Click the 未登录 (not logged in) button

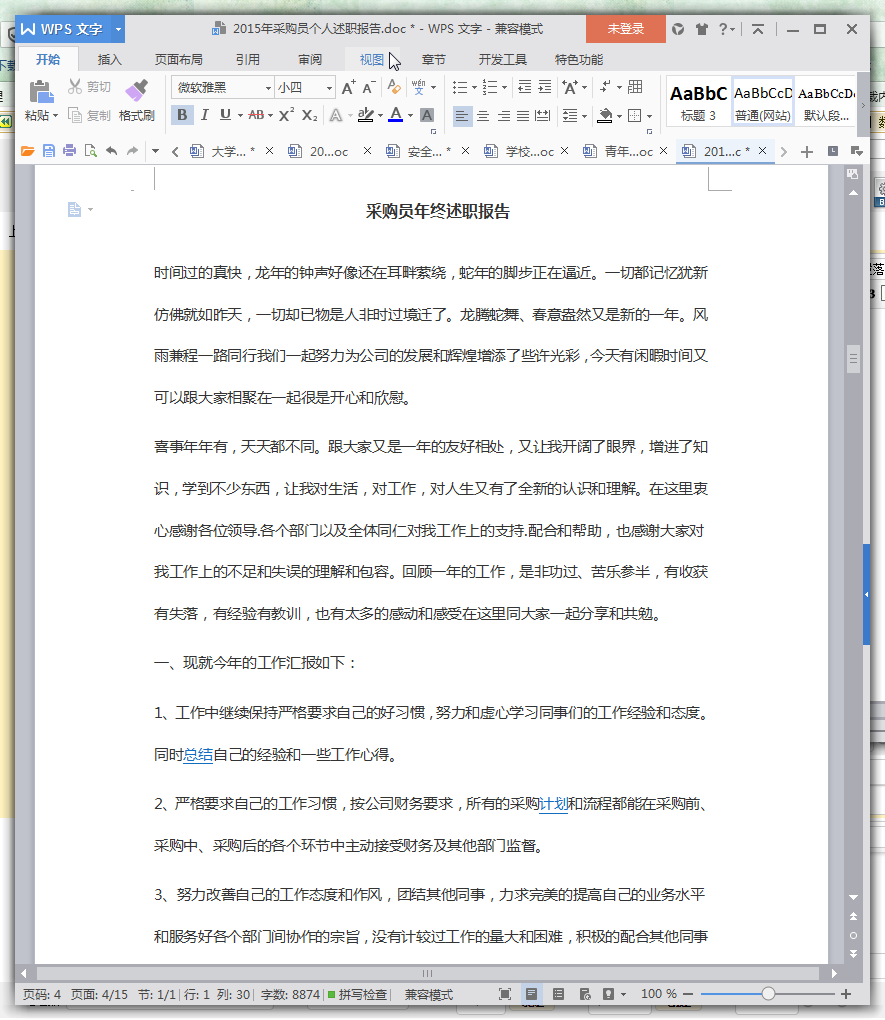click(625, 29)
